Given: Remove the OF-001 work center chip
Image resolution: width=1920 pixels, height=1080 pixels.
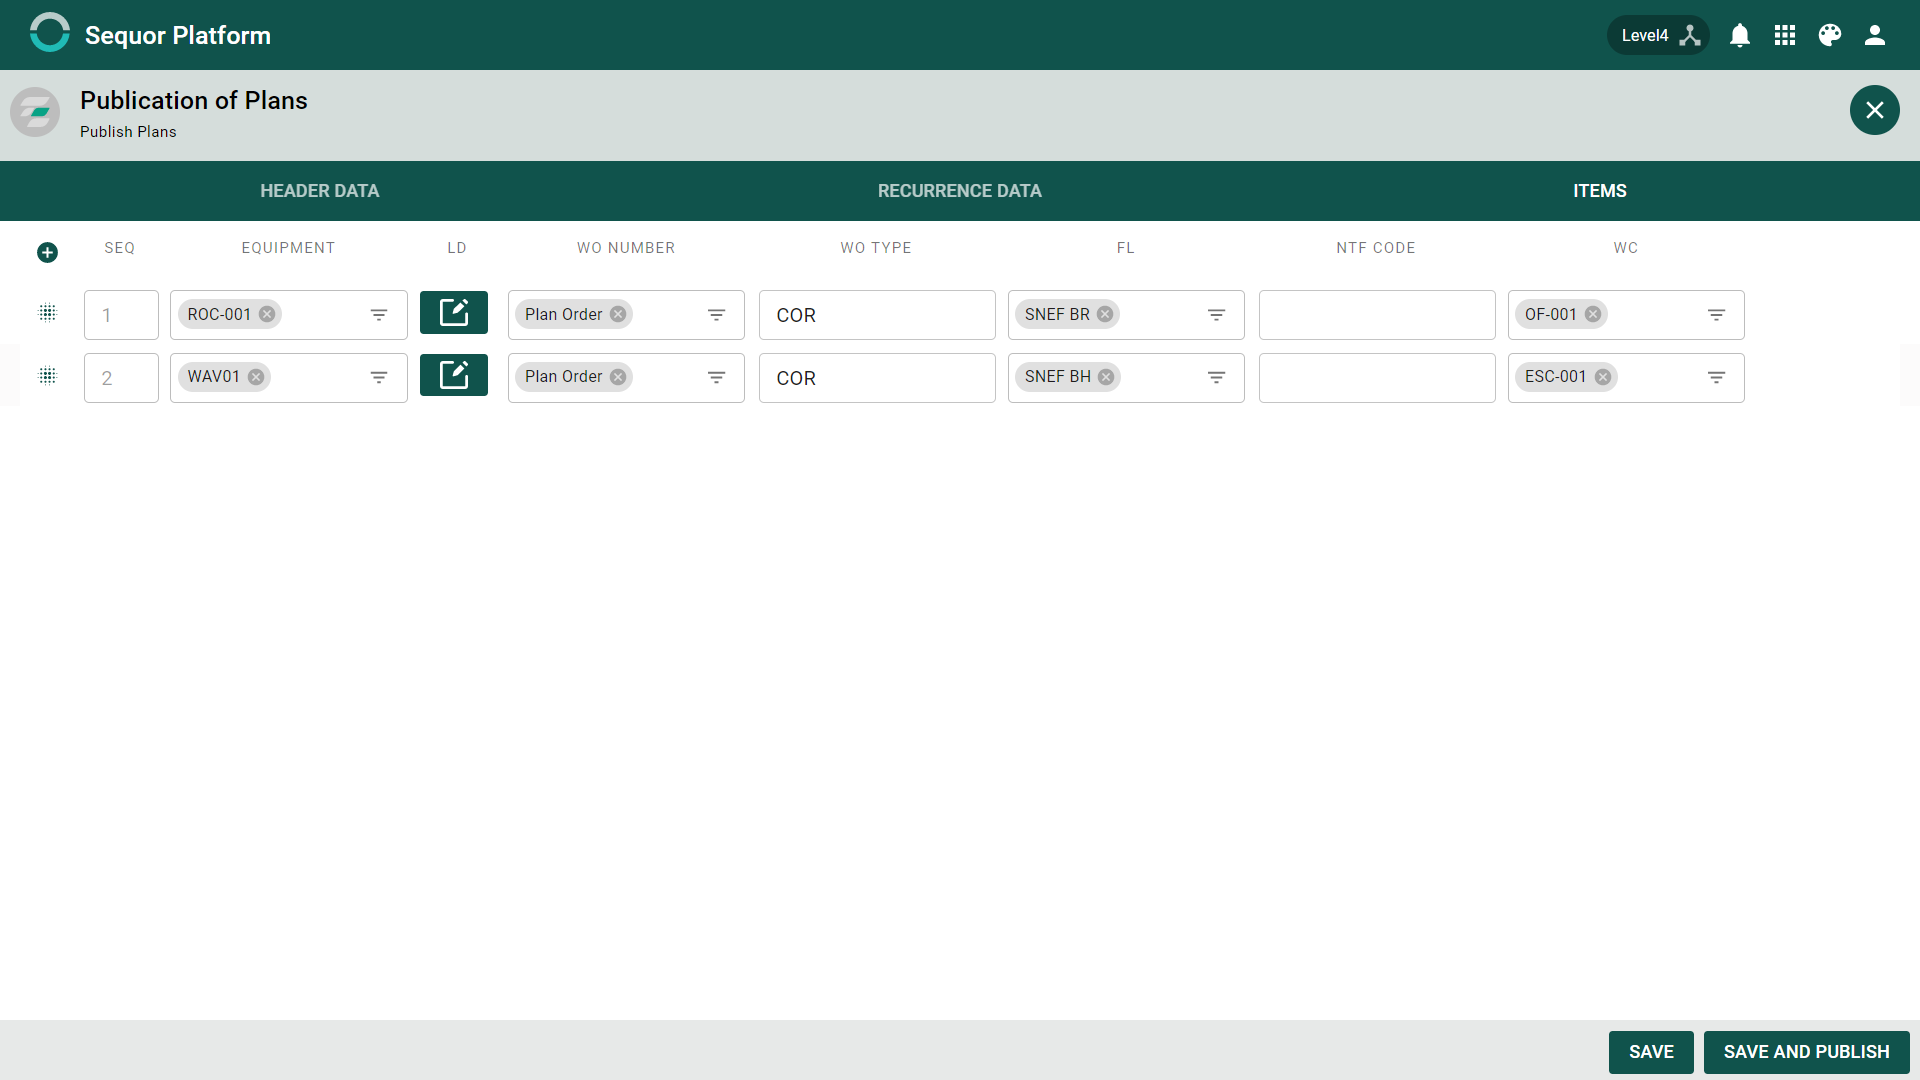Looking at the screenshot, I should [x=1593, y=314].
